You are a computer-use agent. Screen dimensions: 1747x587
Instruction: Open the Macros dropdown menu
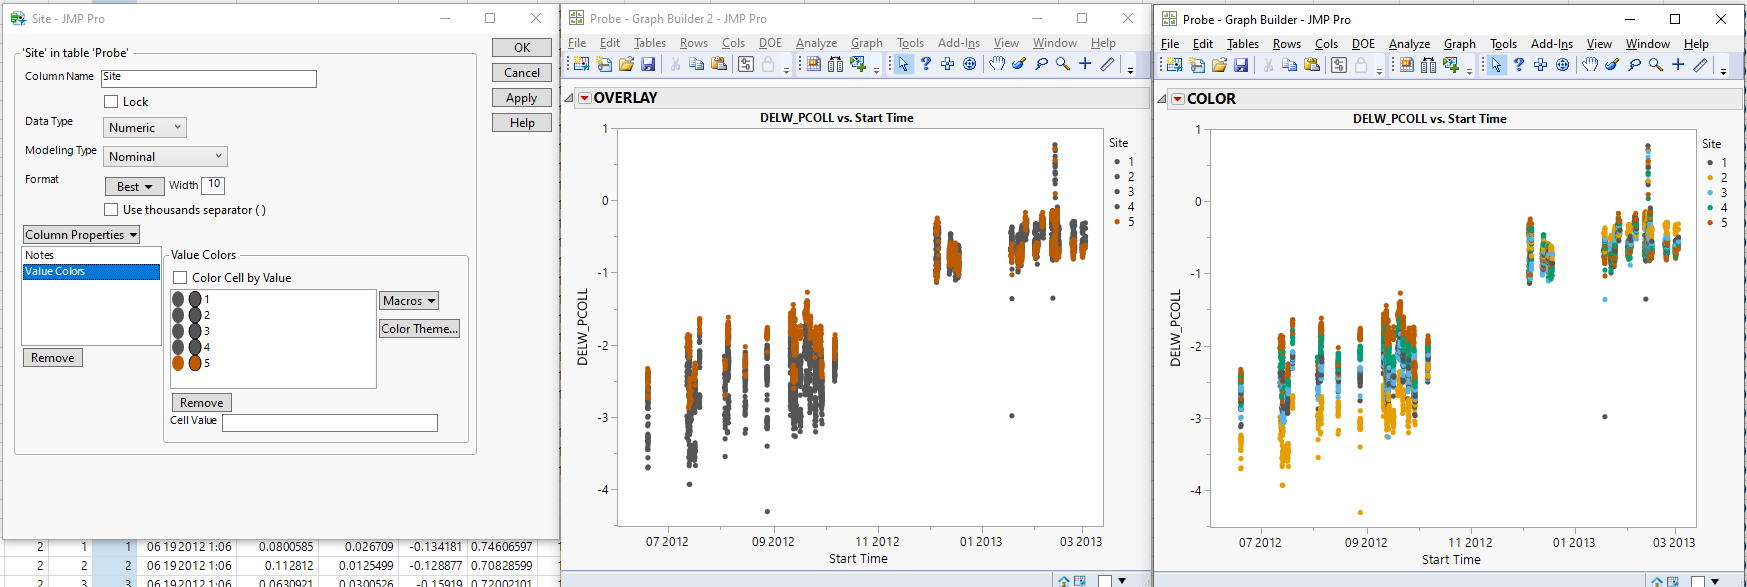409,301
